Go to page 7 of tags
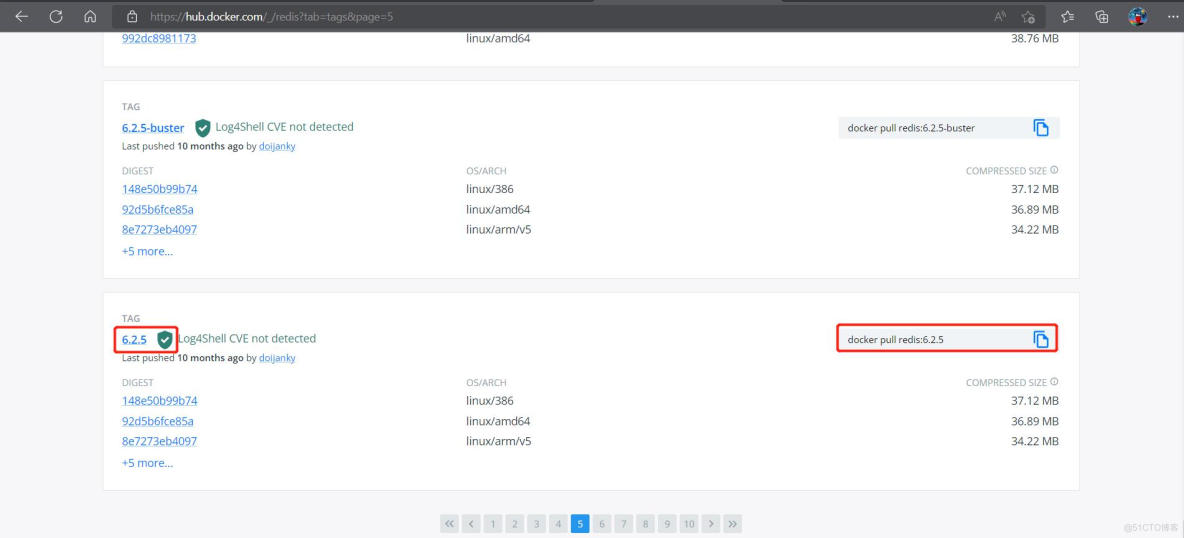Screen dimensions: 1184x538 [624, 523]
